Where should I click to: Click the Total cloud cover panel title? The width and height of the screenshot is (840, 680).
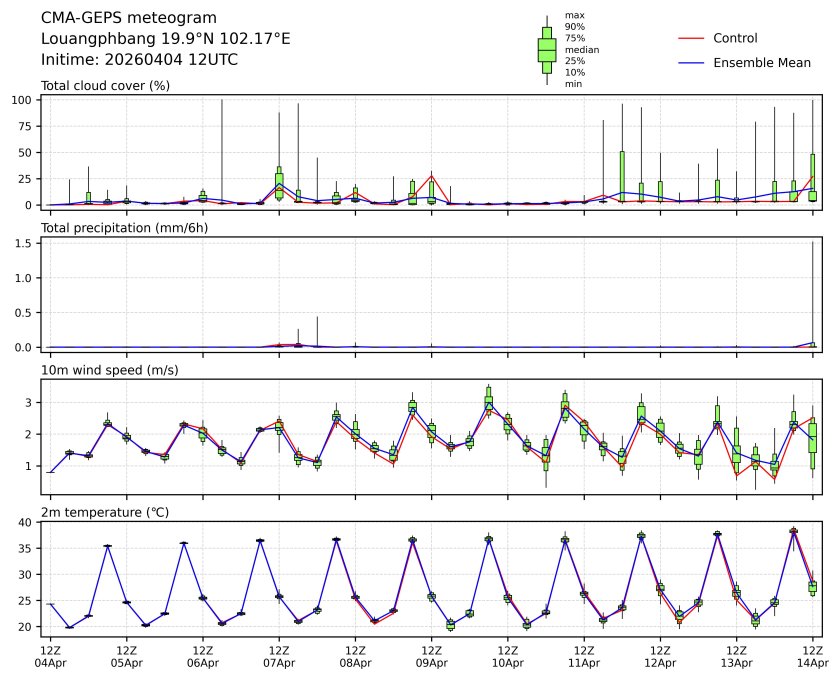pos(105,85)
